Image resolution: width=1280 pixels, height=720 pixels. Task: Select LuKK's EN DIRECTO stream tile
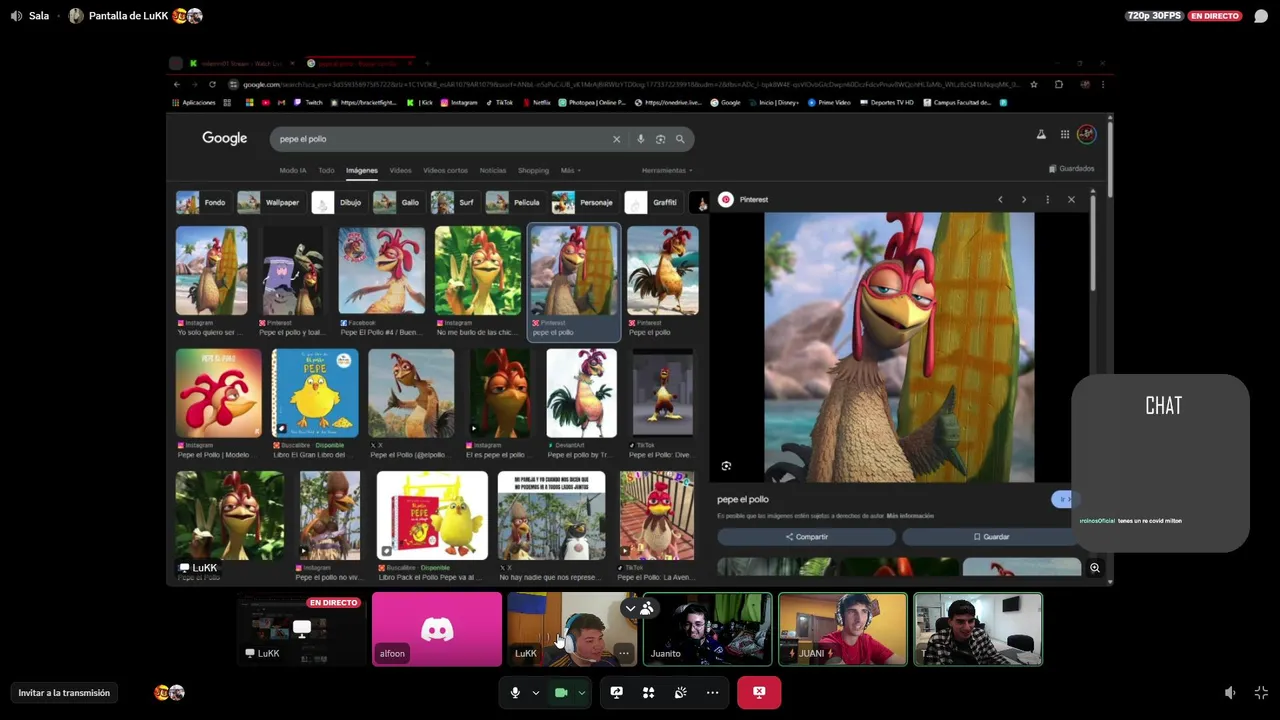point(301,629)
